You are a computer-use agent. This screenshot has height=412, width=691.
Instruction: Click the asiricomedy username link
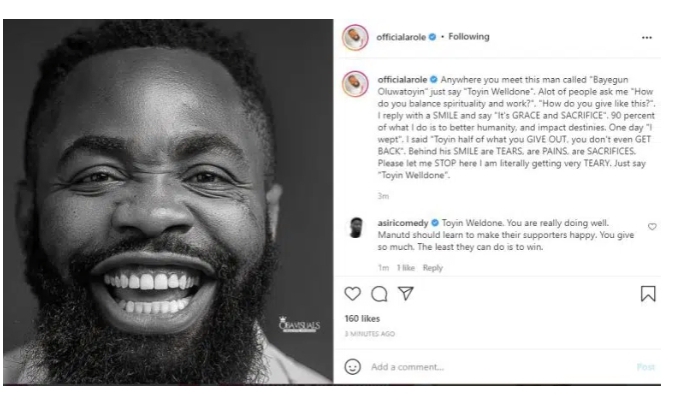tap(403, 223)
